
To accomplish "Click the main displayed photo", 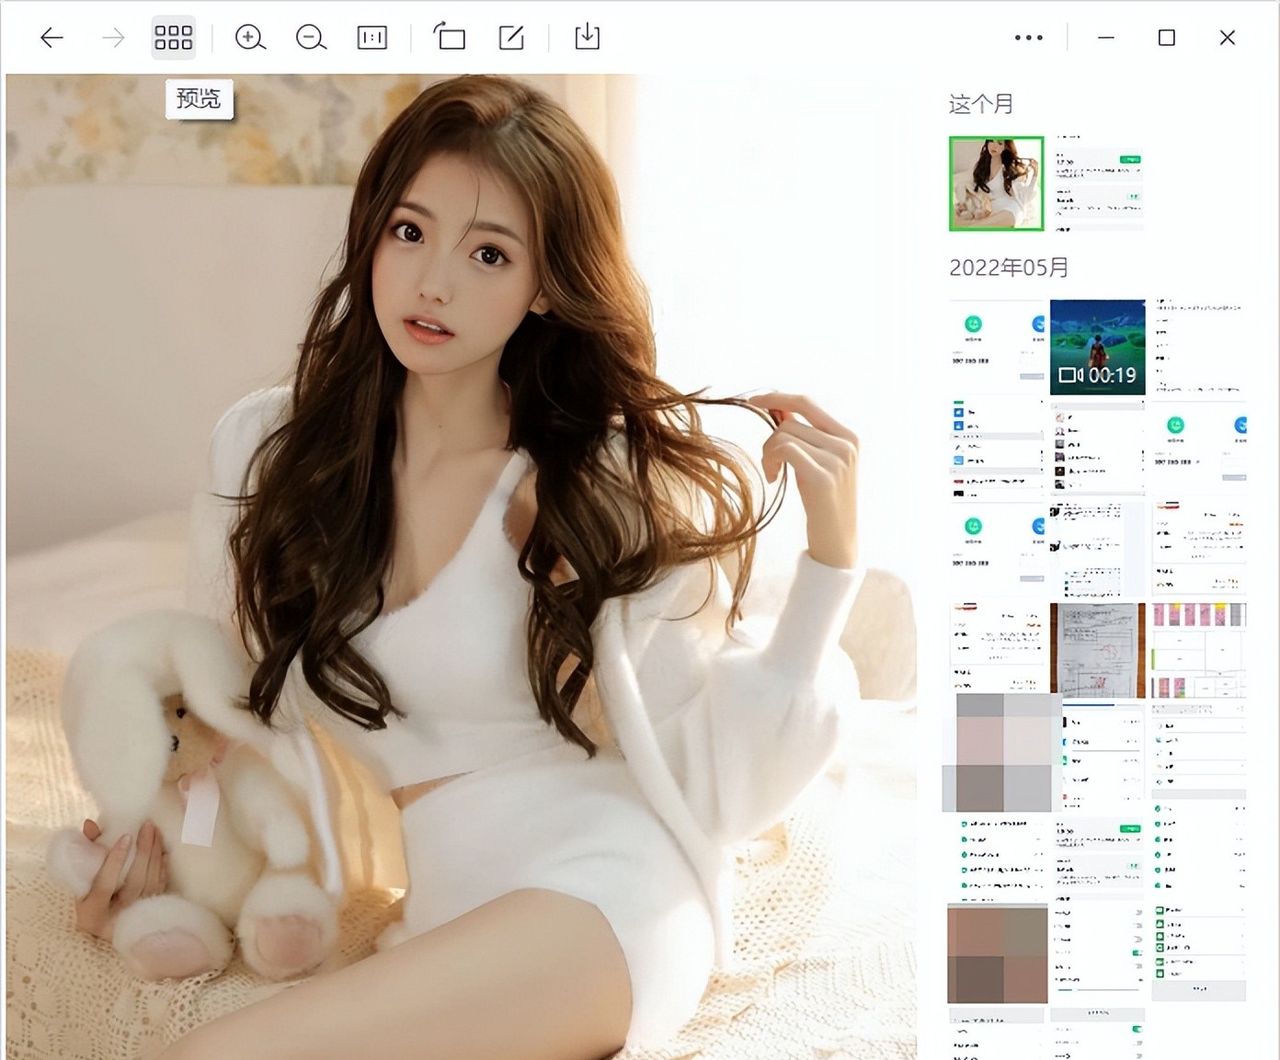I will coord(461,567).
